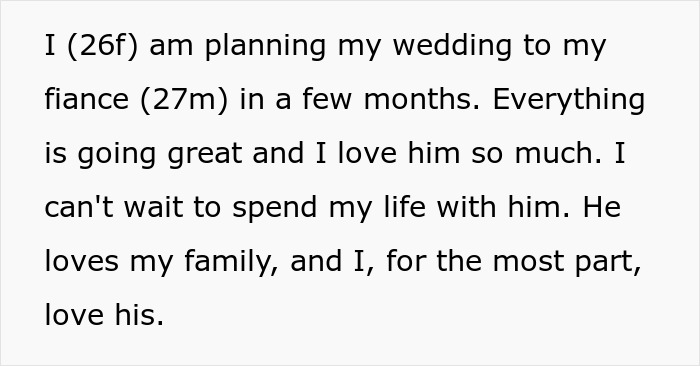700x366 pixels.
Task: Select the word "wedding" in first line
Action: point(452,45)
